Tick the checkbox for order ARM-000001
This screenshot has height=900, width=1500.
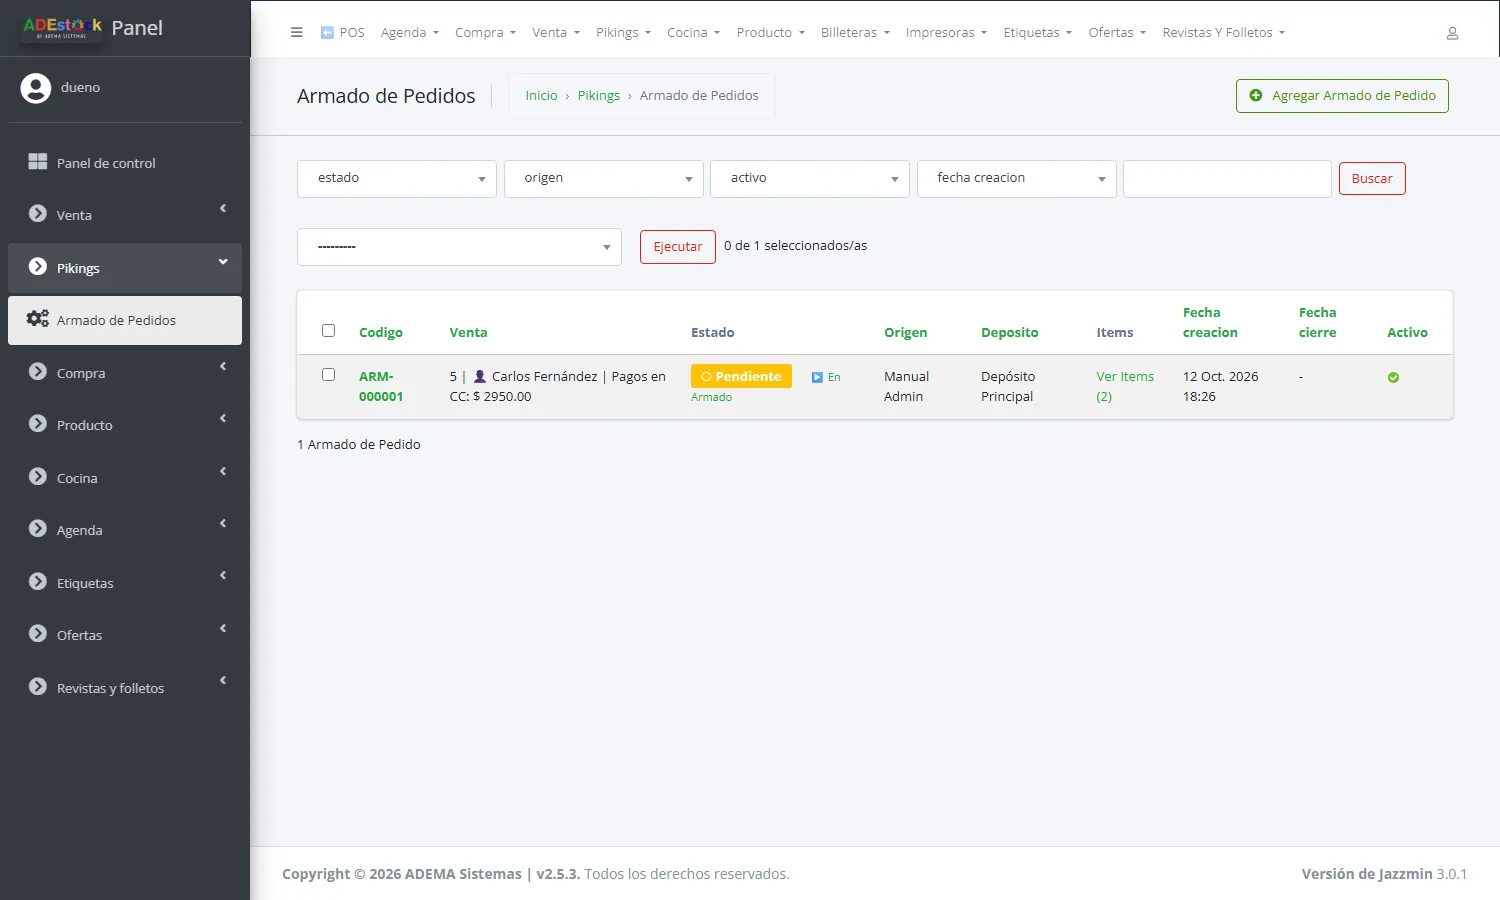(x=328, y=375)
